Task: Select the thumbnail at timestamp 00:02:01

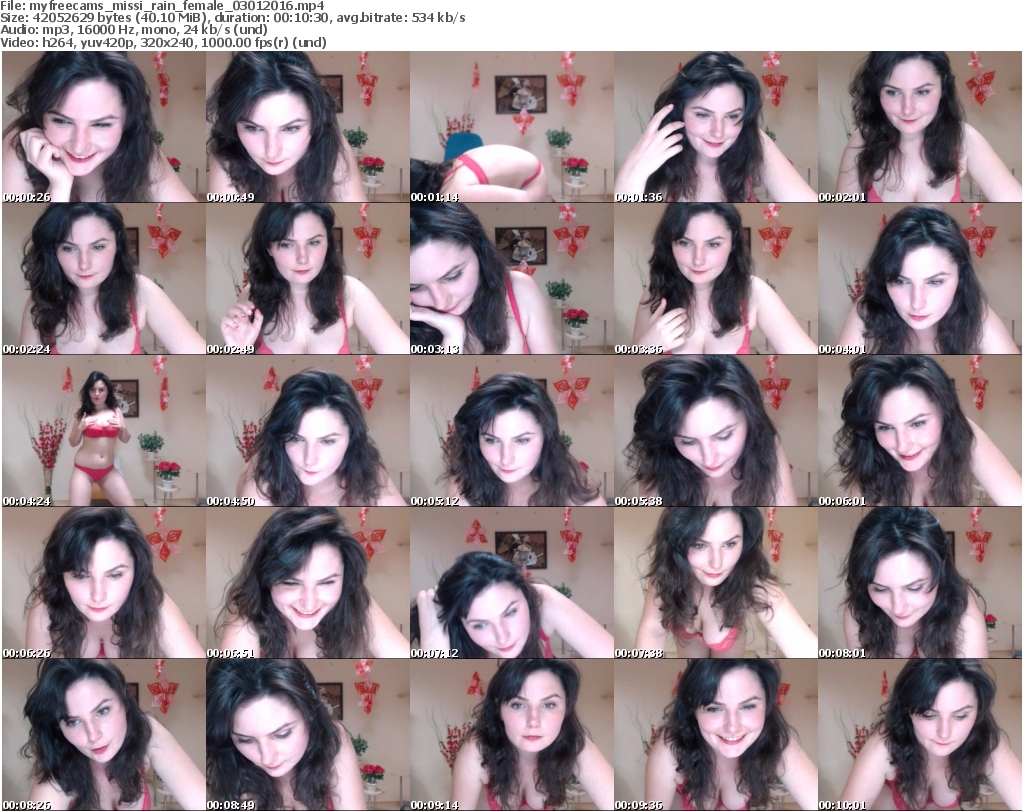Action: [920, 127]
